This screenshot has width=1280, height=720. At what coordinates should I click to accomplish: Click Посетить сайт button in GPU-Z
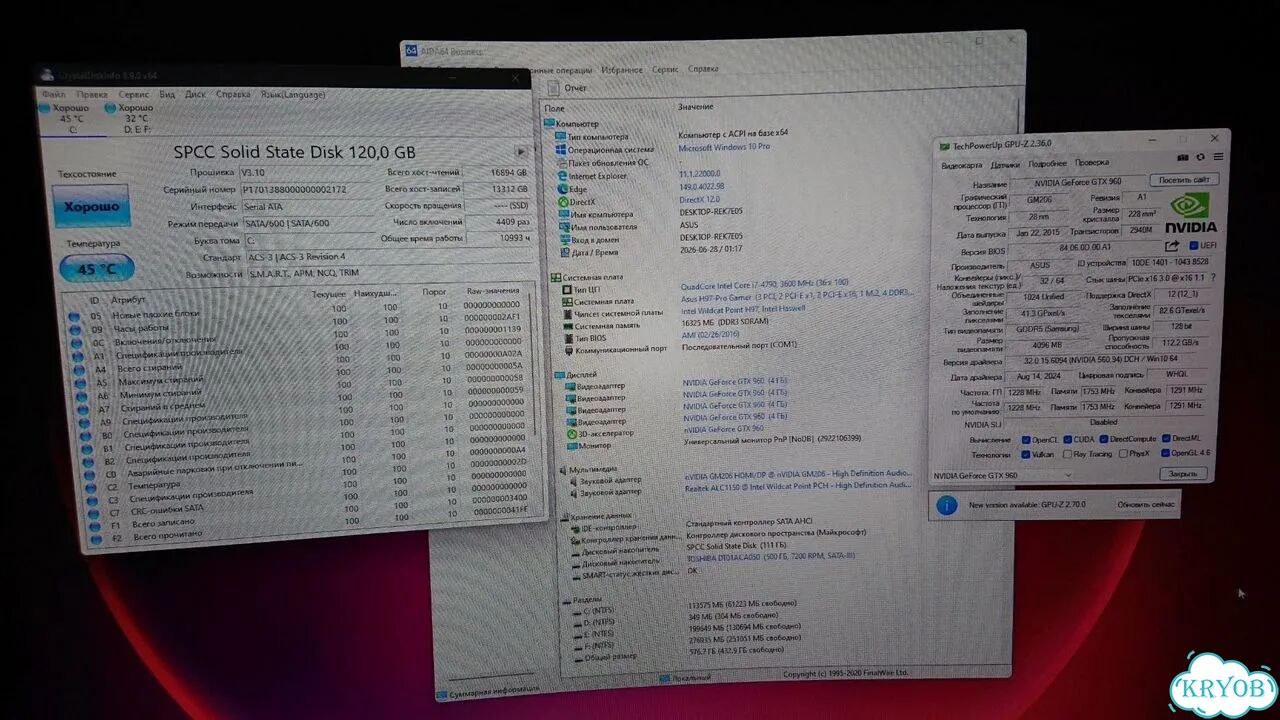1184,180
